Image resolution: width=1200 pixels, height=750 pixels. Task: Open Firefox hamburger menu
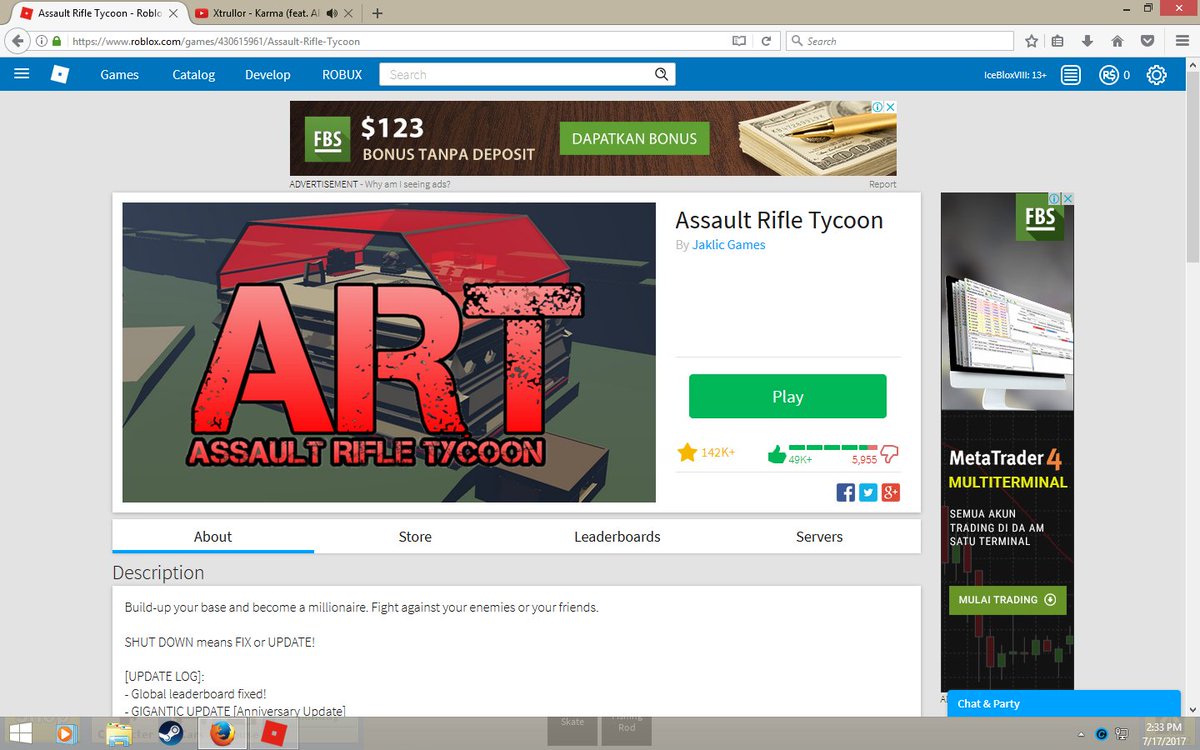coord(1180,41)
